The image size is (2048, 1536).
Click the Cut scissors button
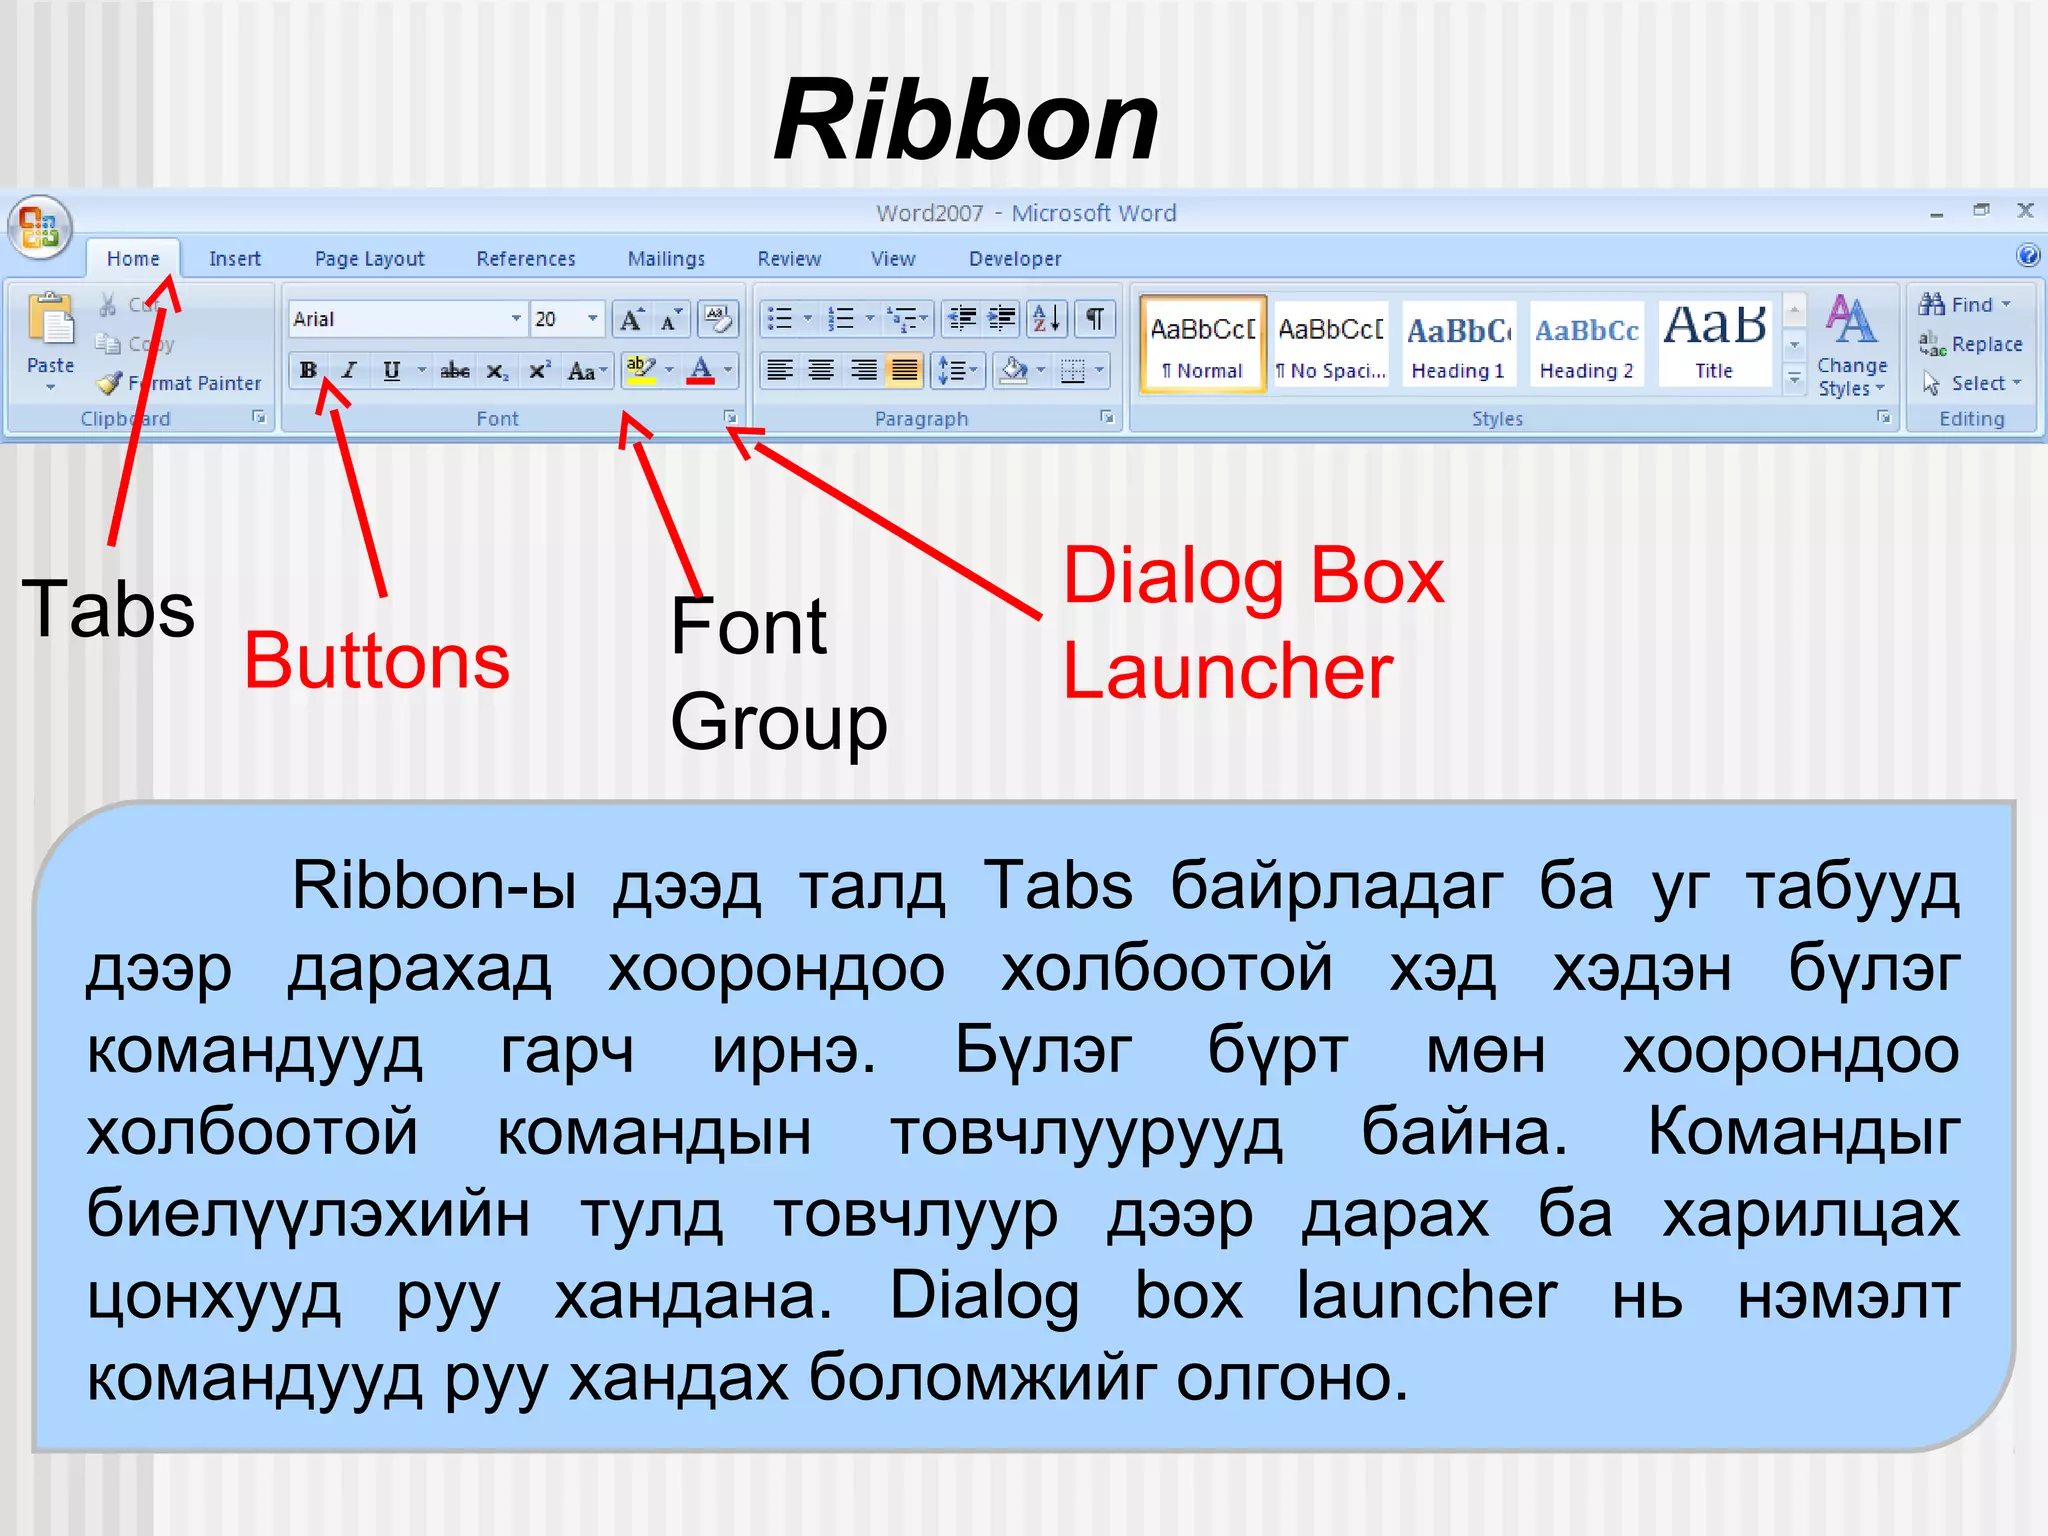pos(128,305)
